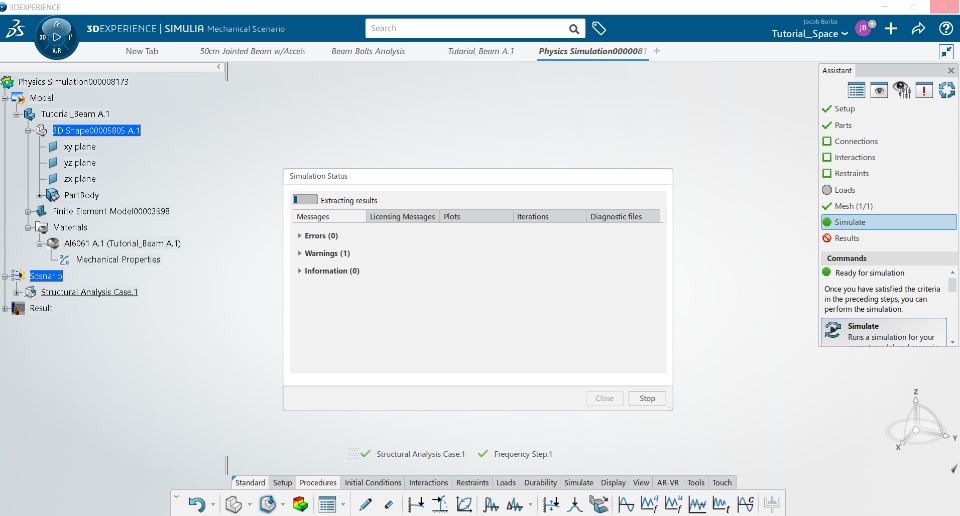Select the Simulate step in Assistant
This screenshot has height=516, width=960.
[x=888, y=222]
